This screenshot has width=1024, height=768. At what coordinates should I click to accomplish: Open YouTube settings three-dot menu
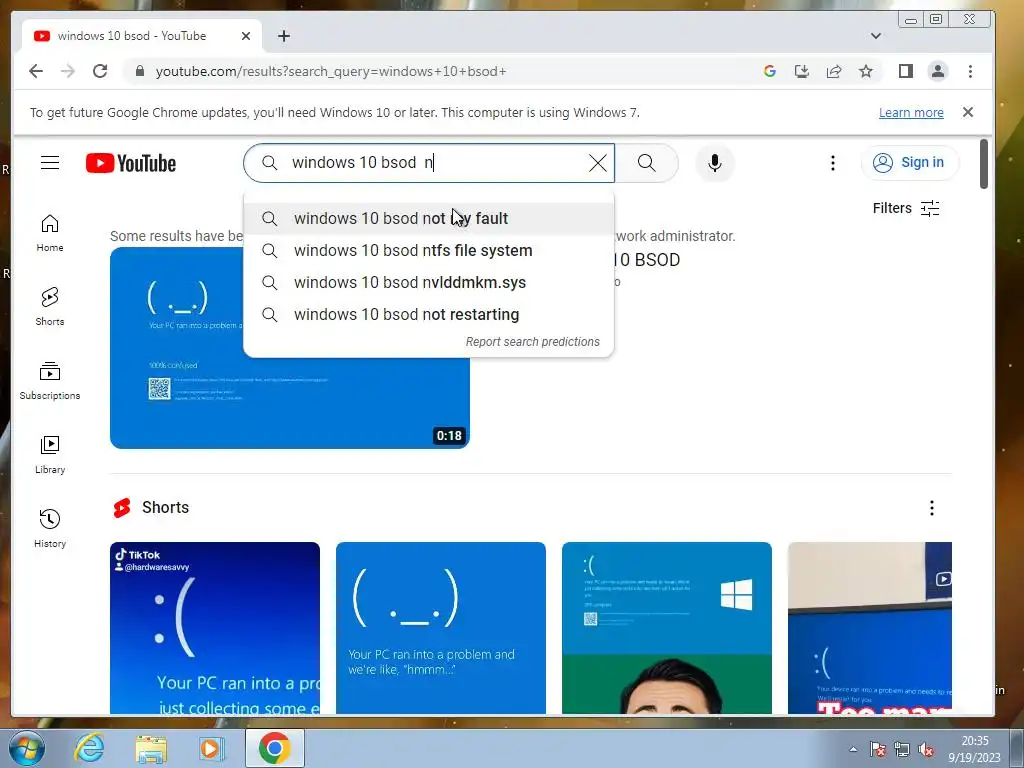point(833,163)
